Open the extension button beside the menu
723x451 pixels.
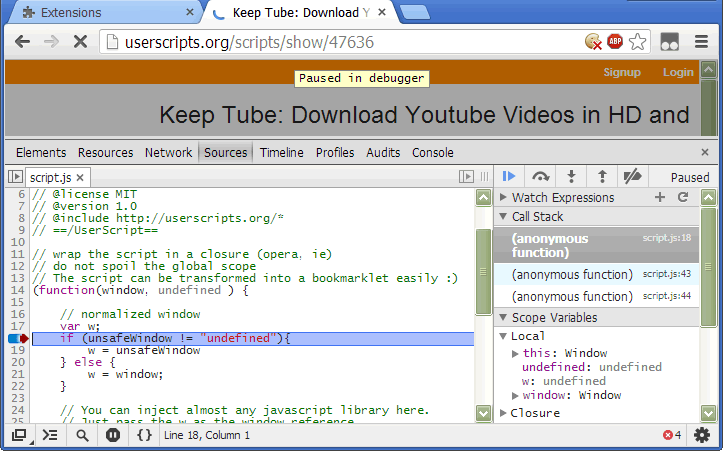point(670,42)
